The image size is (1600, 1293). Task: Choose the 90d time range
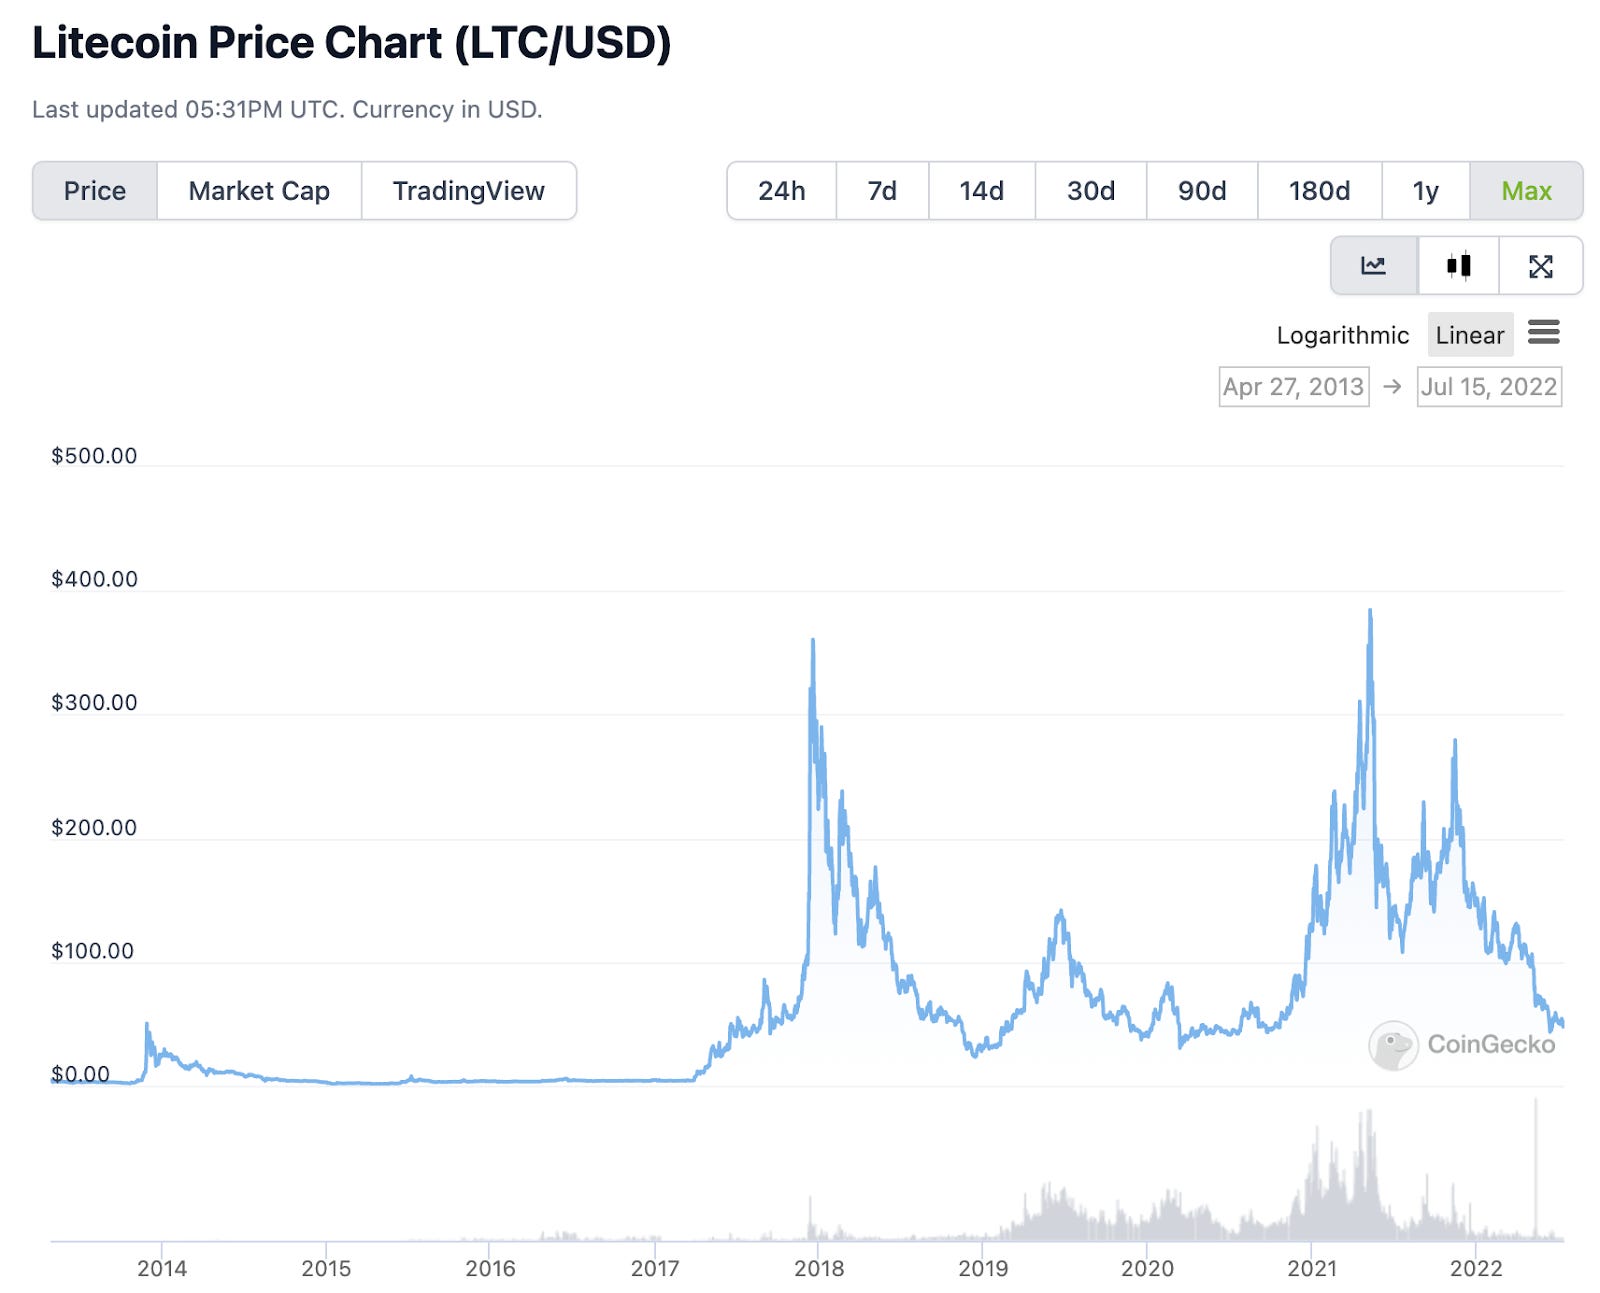click(1200, 190)
